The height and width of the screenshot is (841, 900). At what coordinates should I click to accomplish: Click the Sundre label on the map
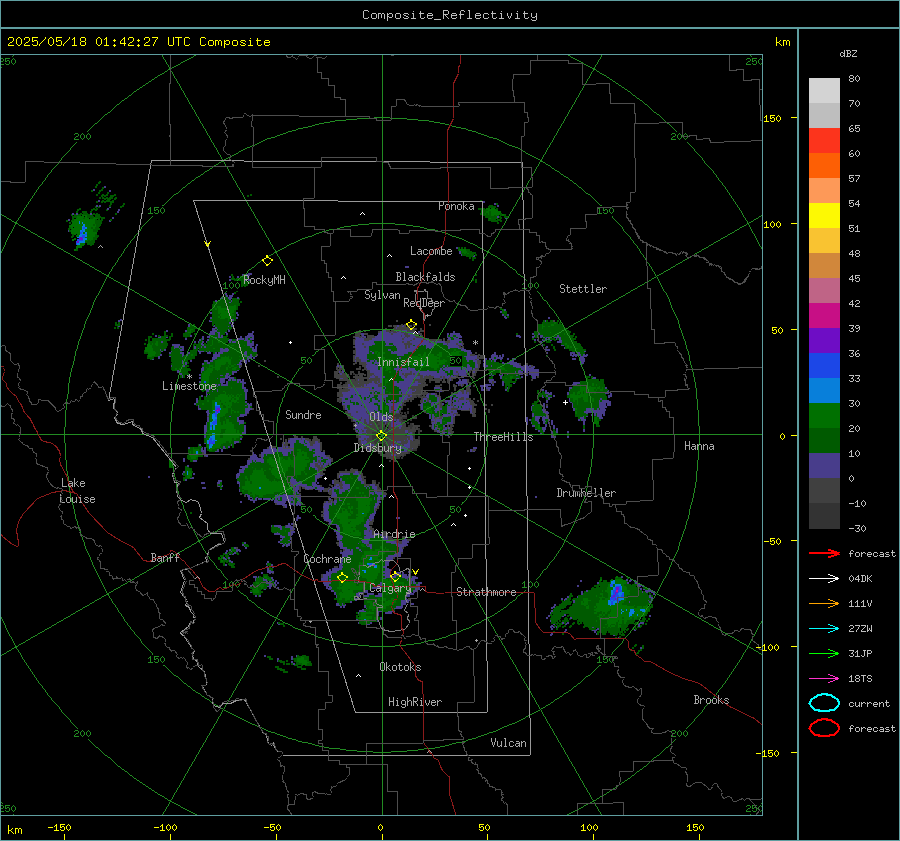[x=303, y=414]
